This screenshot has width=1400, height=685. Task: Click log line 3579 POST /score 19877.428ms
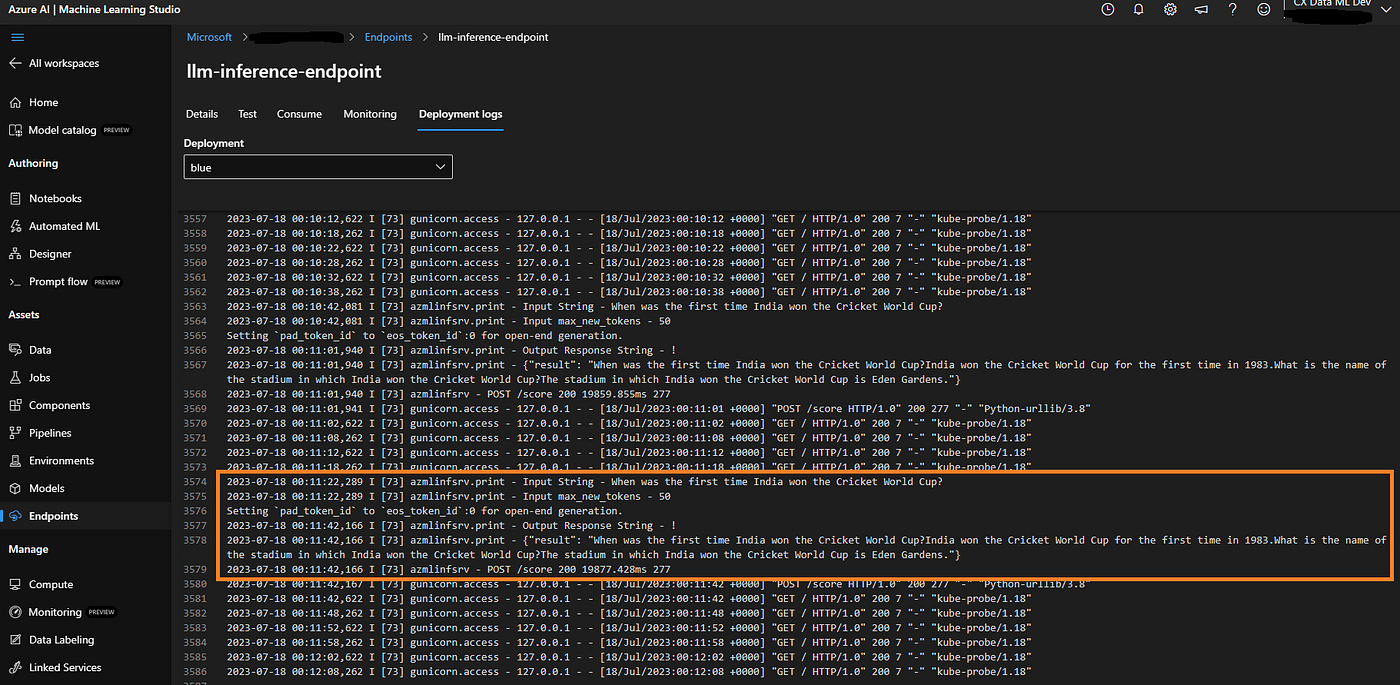click(x=449, y=569)
